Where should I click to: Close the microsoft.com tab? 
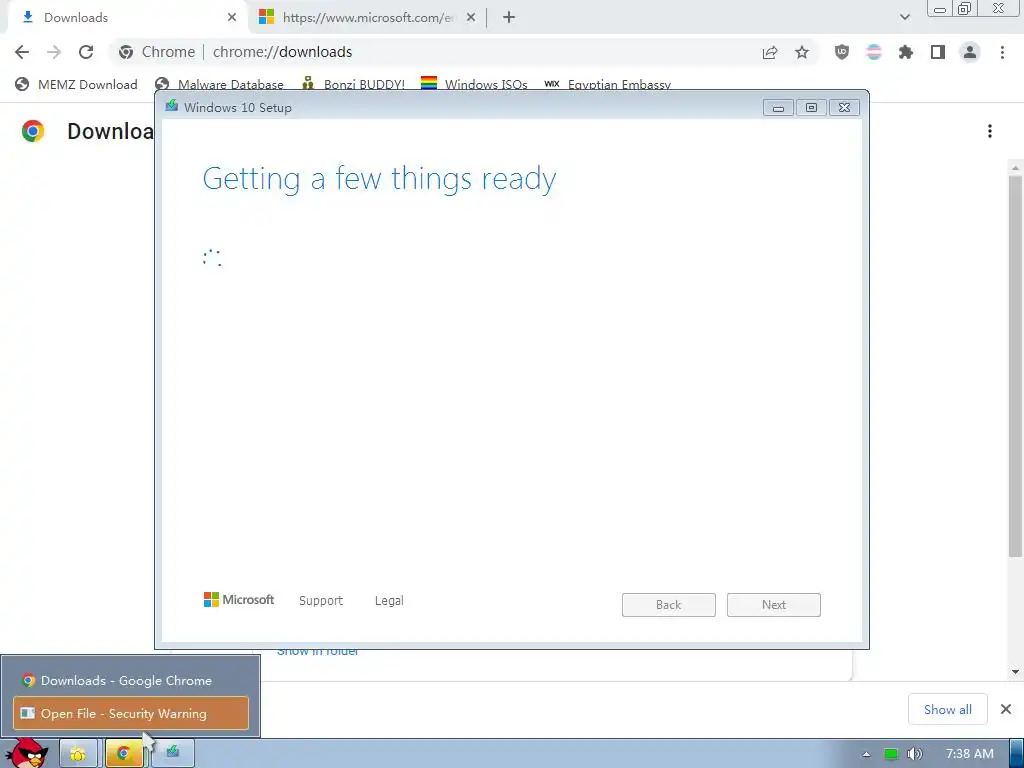471,18
